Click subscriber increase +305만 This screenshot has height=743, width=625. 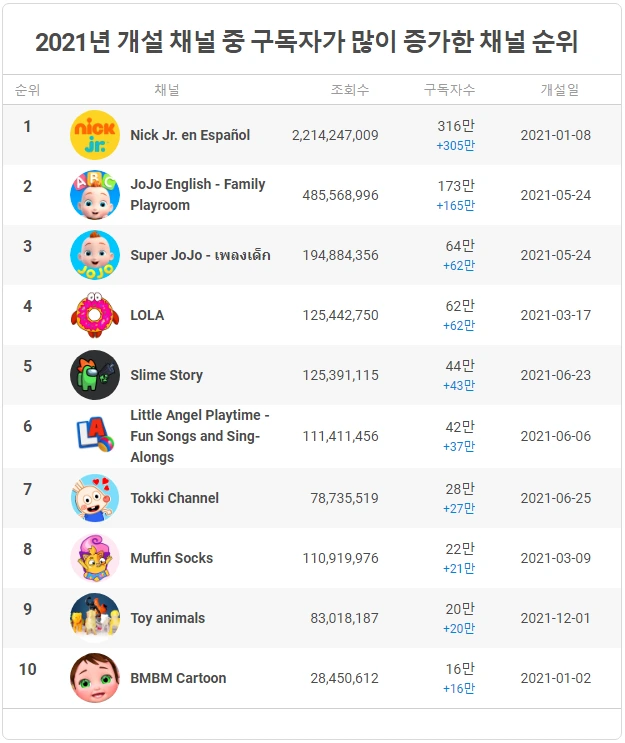[x=455, y=145]
